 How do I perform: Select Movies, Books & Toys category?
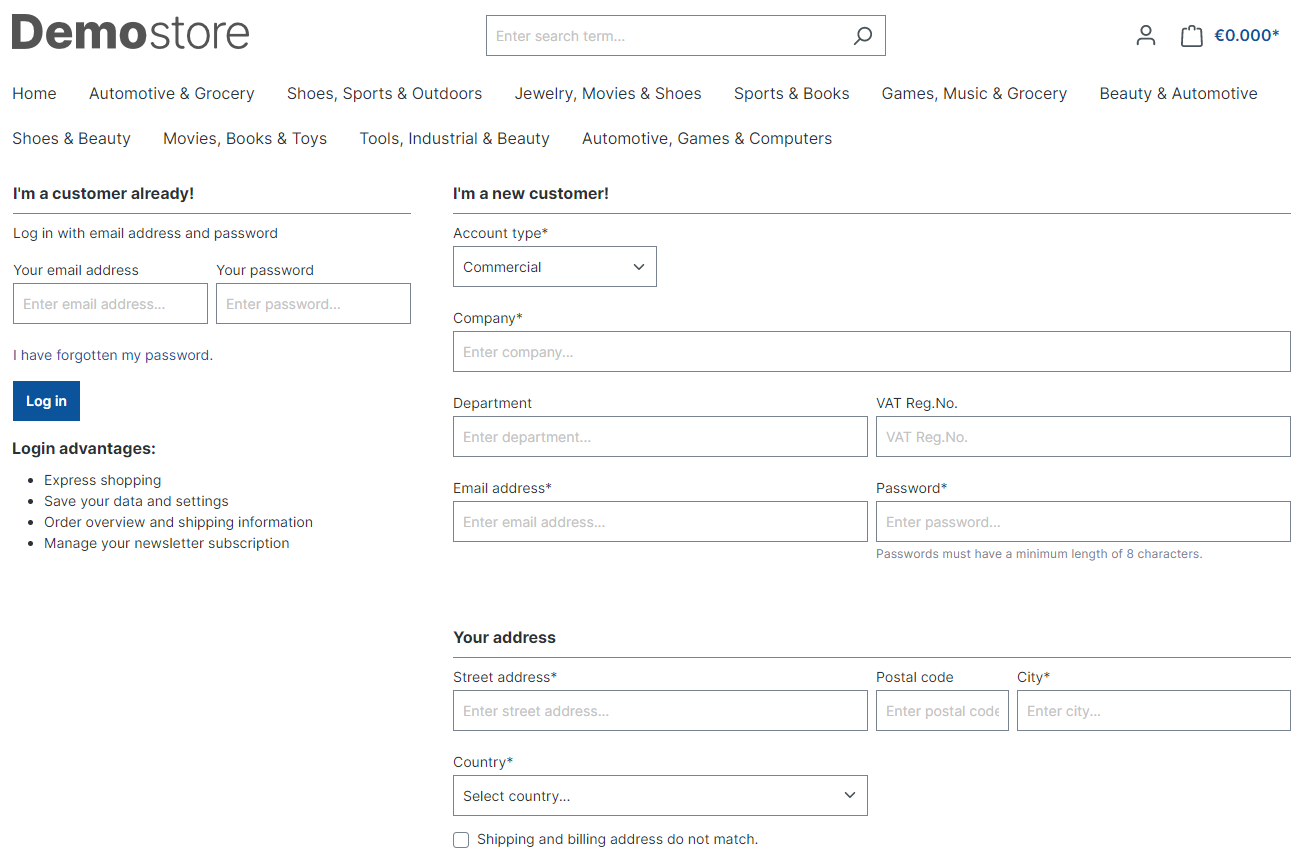(245, 139)
